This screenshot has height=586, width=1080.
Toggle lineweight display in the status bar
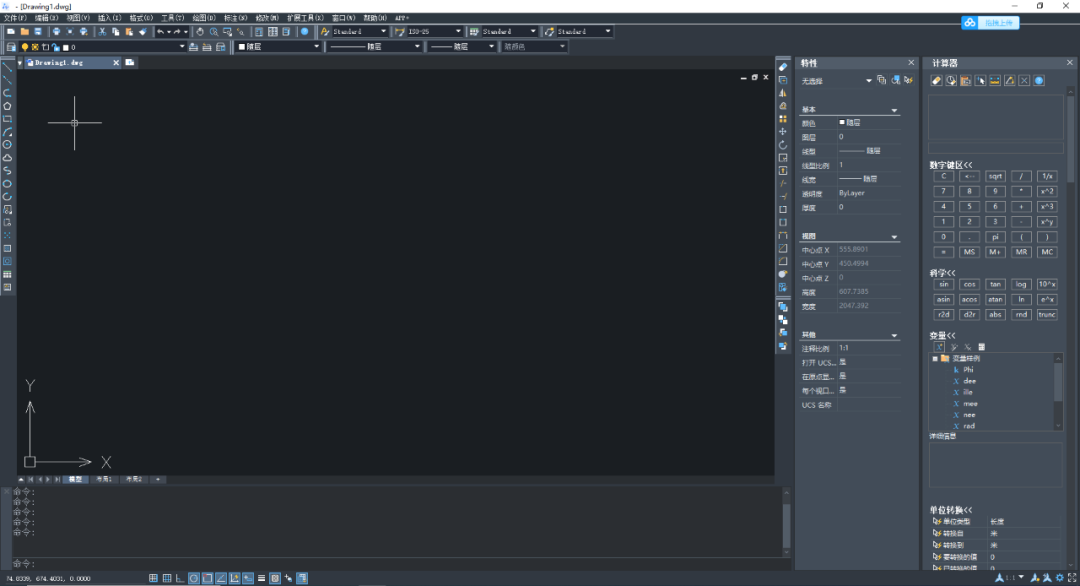click(x=261, y=578)
